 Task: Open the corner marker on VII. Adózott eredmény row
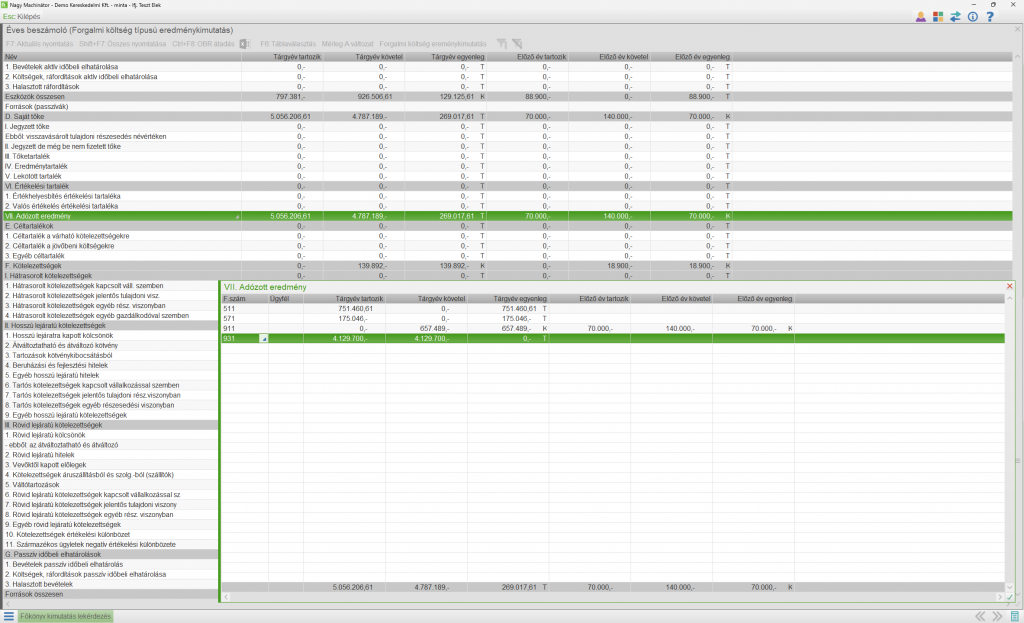pos(237,216)
